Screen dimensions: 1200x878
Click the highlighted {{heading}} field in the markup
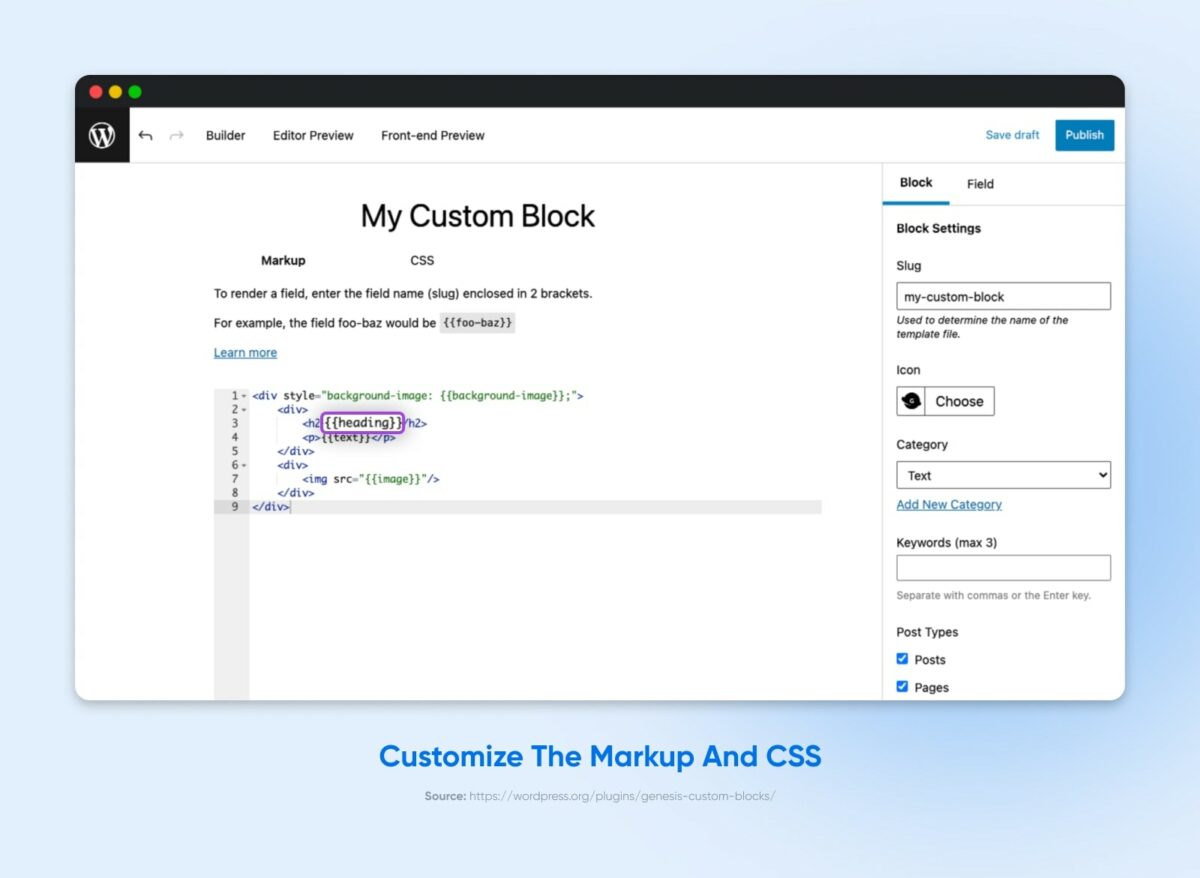tap(363, 422)
